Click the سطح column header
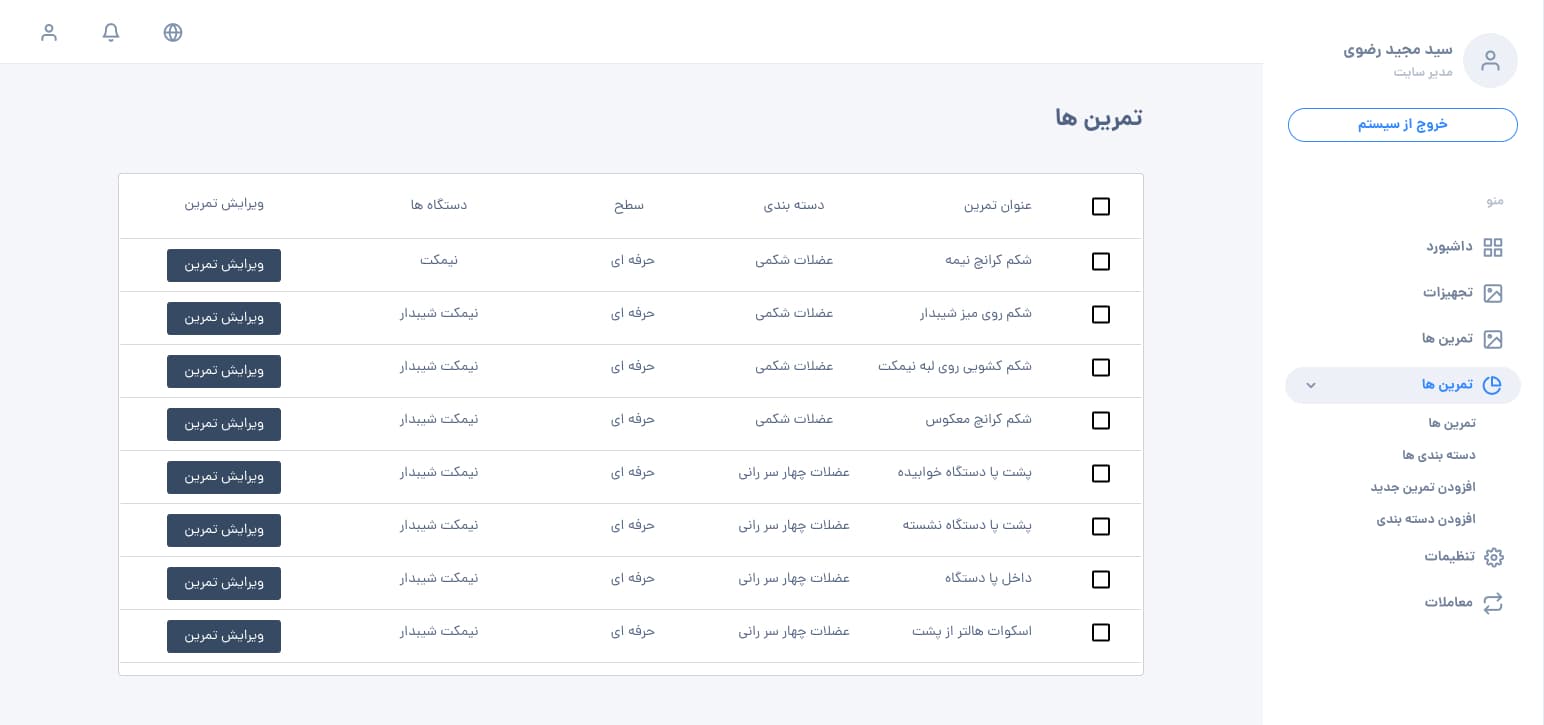1544x725 pixels. pyautogui.click(x=629, y=205)
